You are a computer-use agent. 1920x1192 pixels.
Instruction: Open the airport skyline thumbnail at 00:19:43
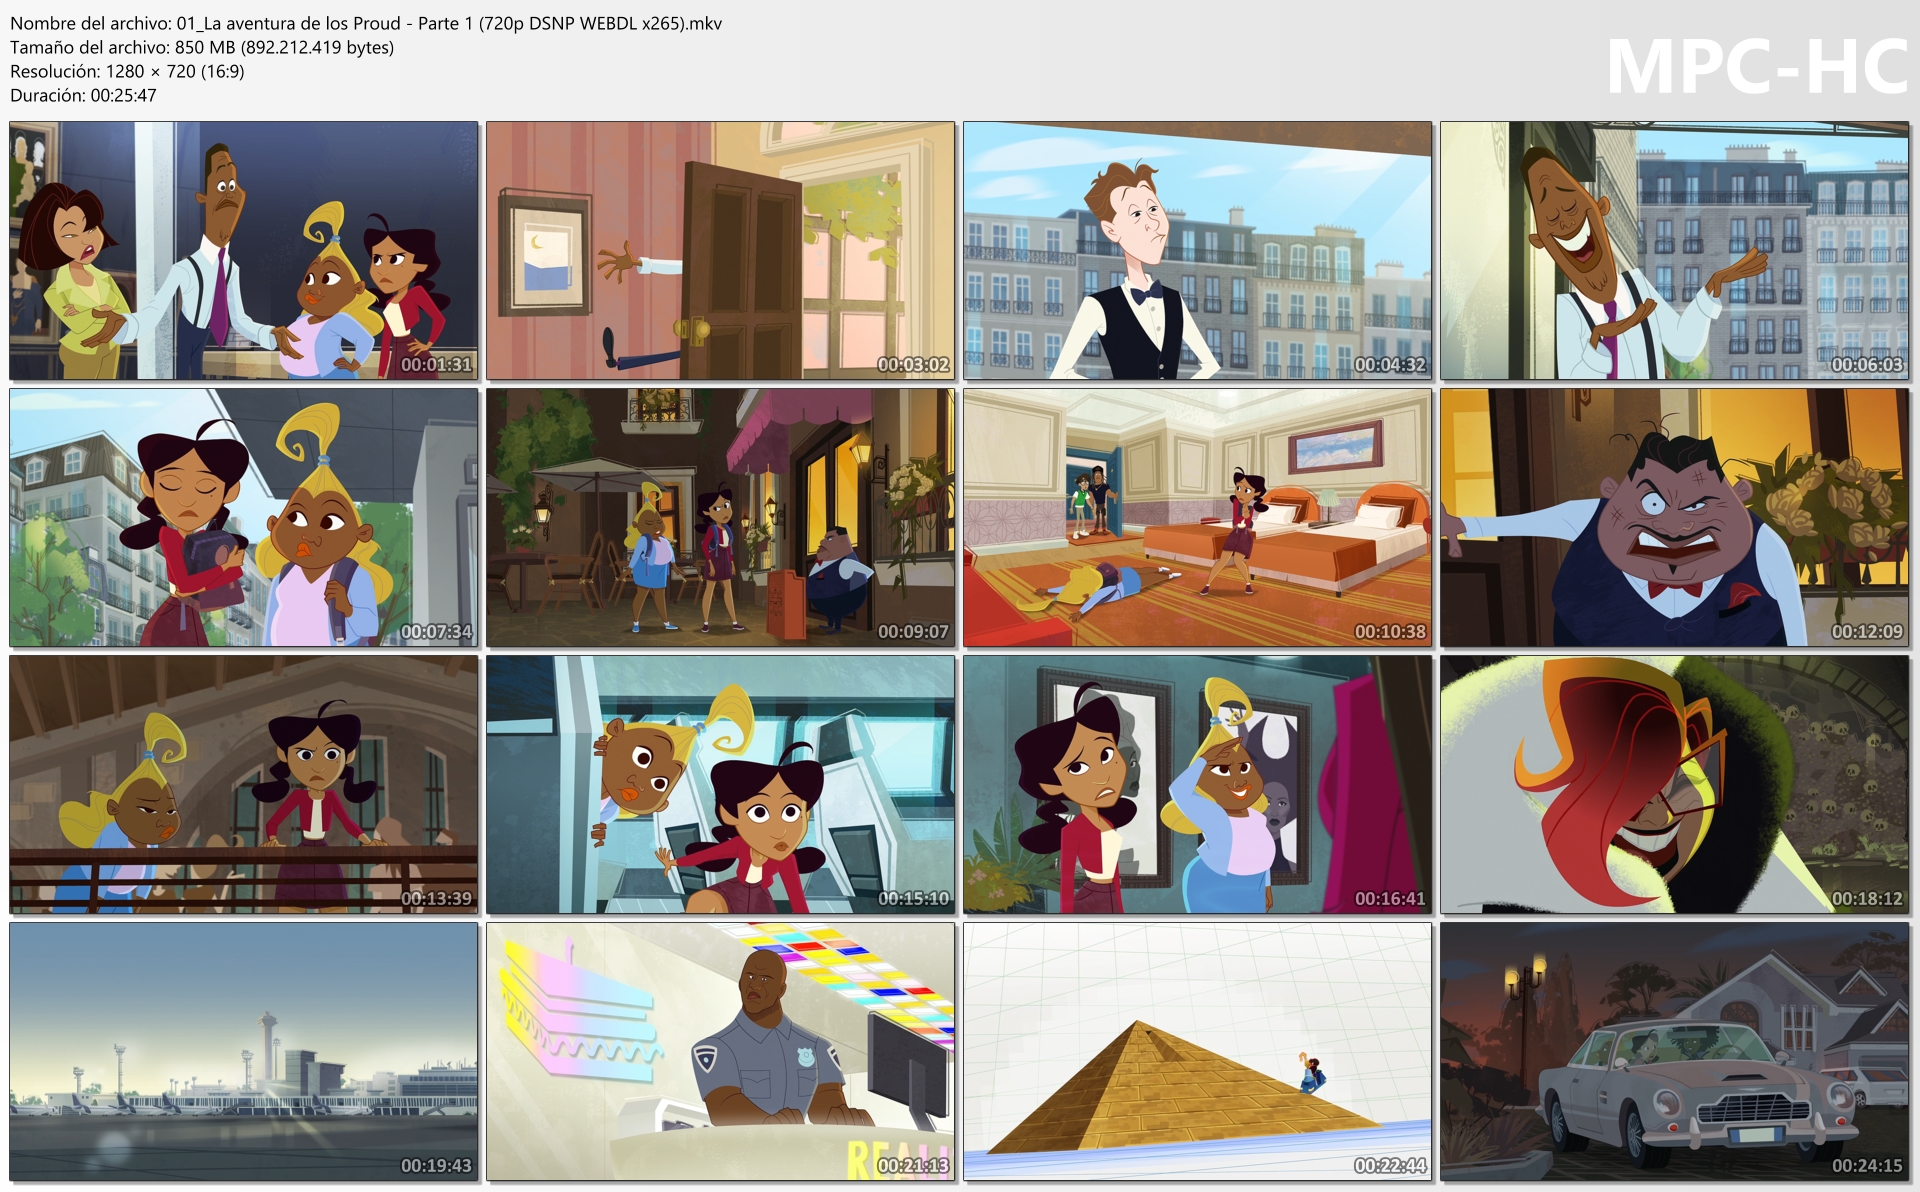coord(244,1052)
